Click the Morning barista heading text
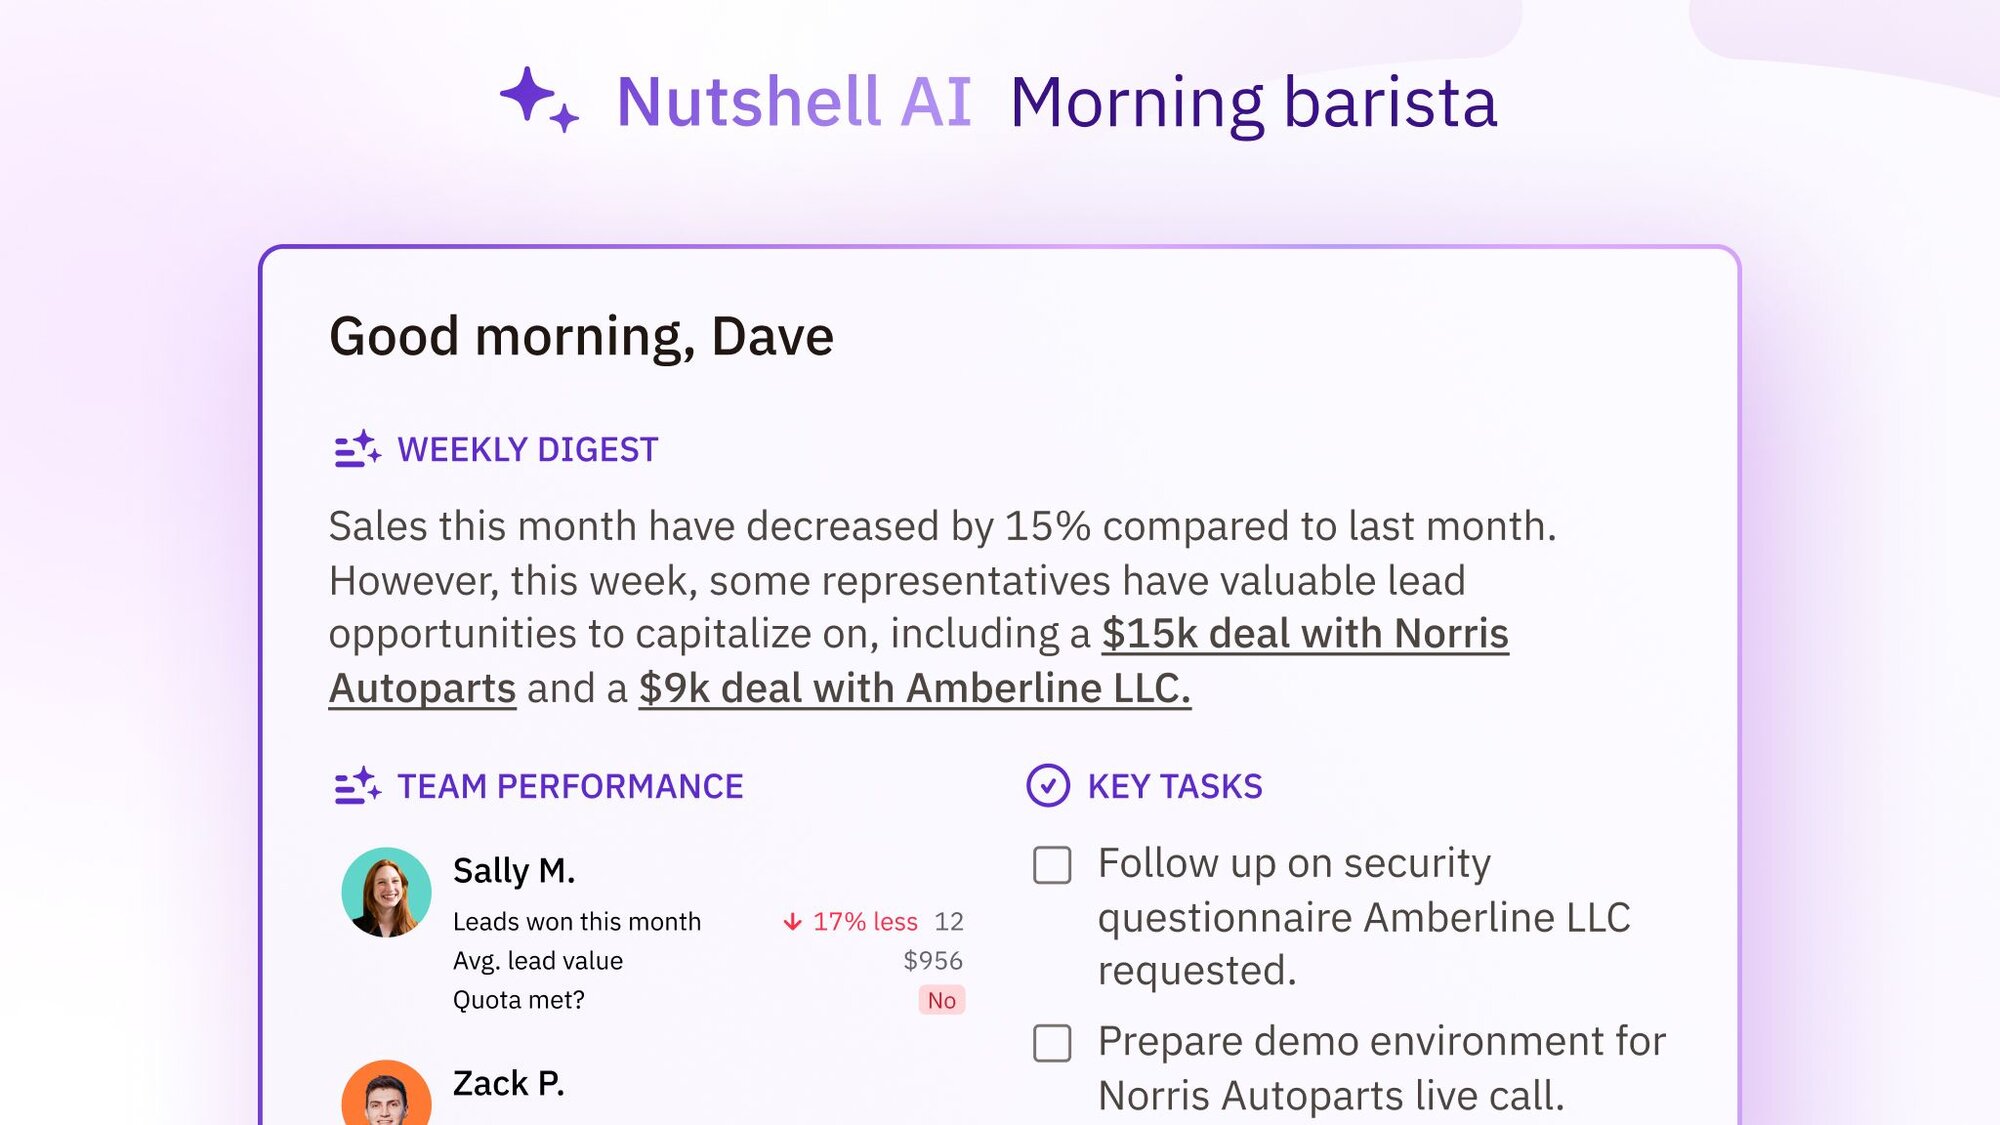The image size is (2000, 1125). click(1253, 102)
